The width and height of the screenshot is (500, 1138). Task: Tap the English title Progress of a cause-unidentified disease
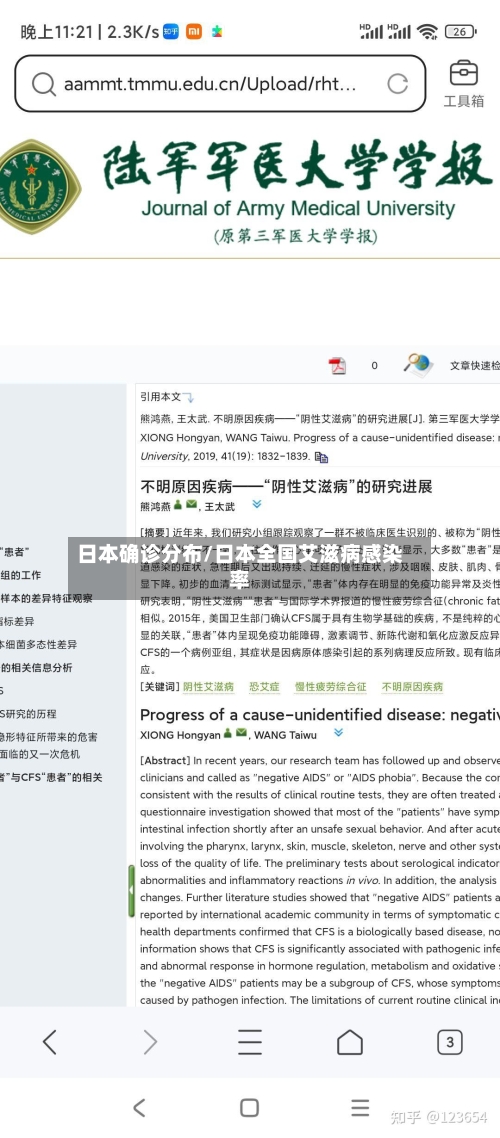coord(319,715)
